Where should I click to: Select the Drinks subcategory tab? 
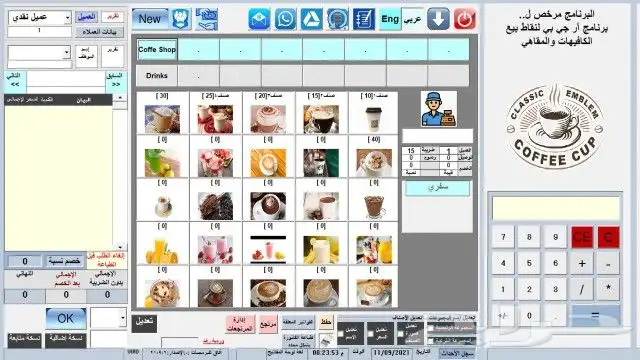(x=157, y=76)
